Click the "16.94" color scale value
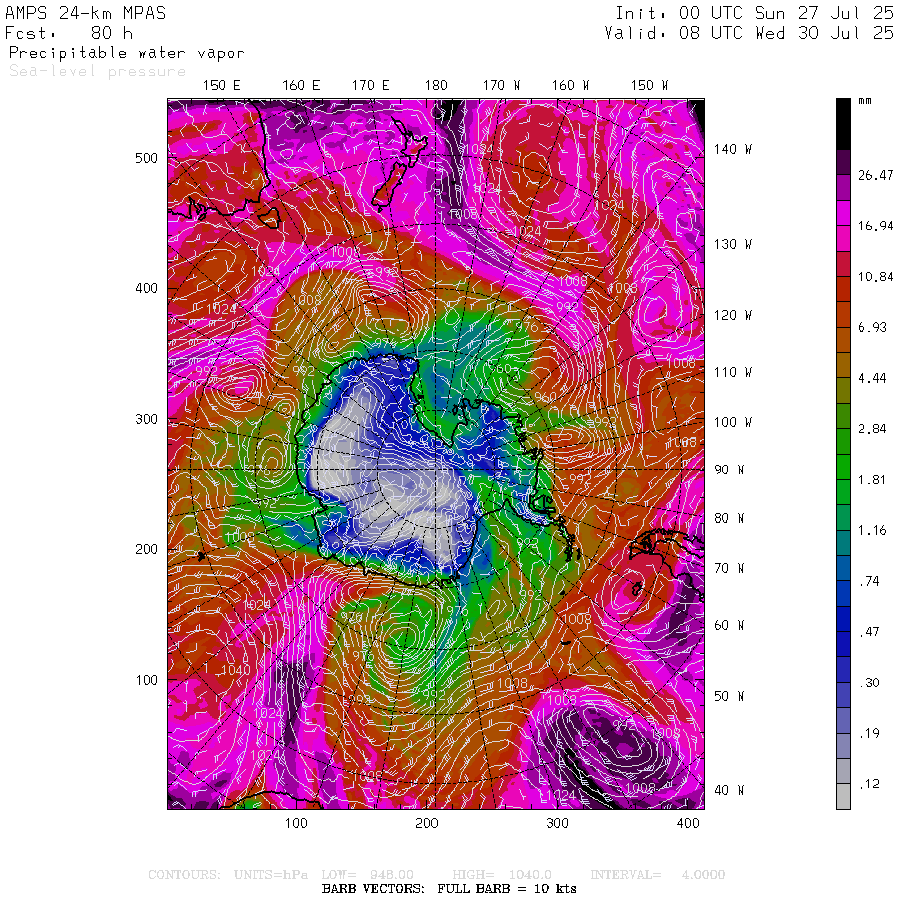The height and width of the screenshot is (900, 900). (876, 226)
